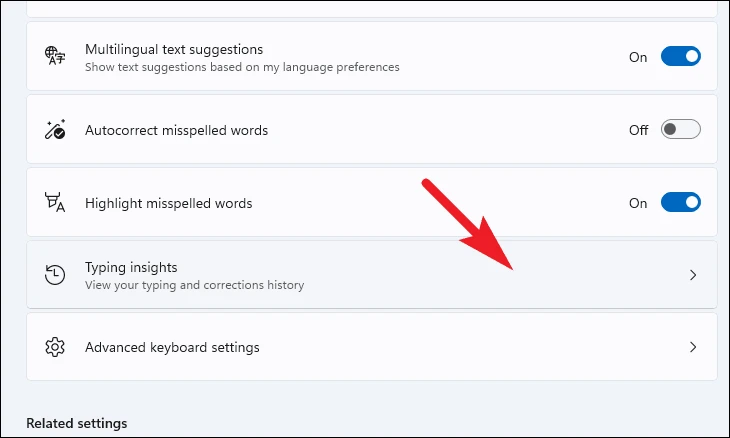Click the Multilingual text suggestions globe icon
730x438 pixels.
[x=55, y=56]
